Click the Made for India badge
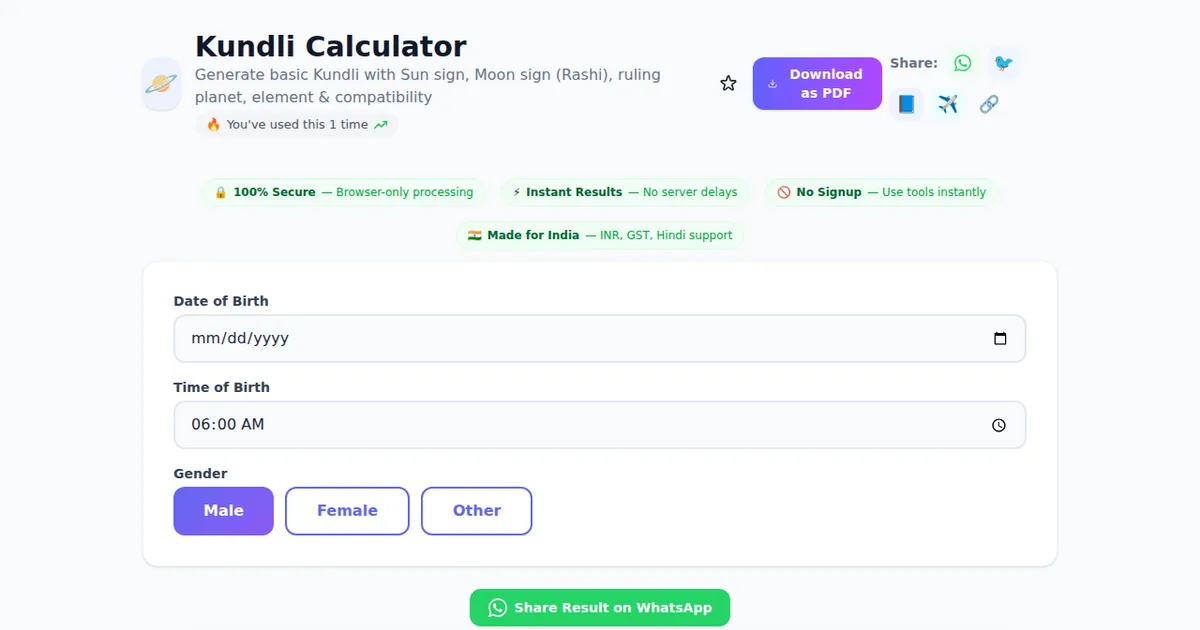Screen dimensions: 1200x630 600,235
